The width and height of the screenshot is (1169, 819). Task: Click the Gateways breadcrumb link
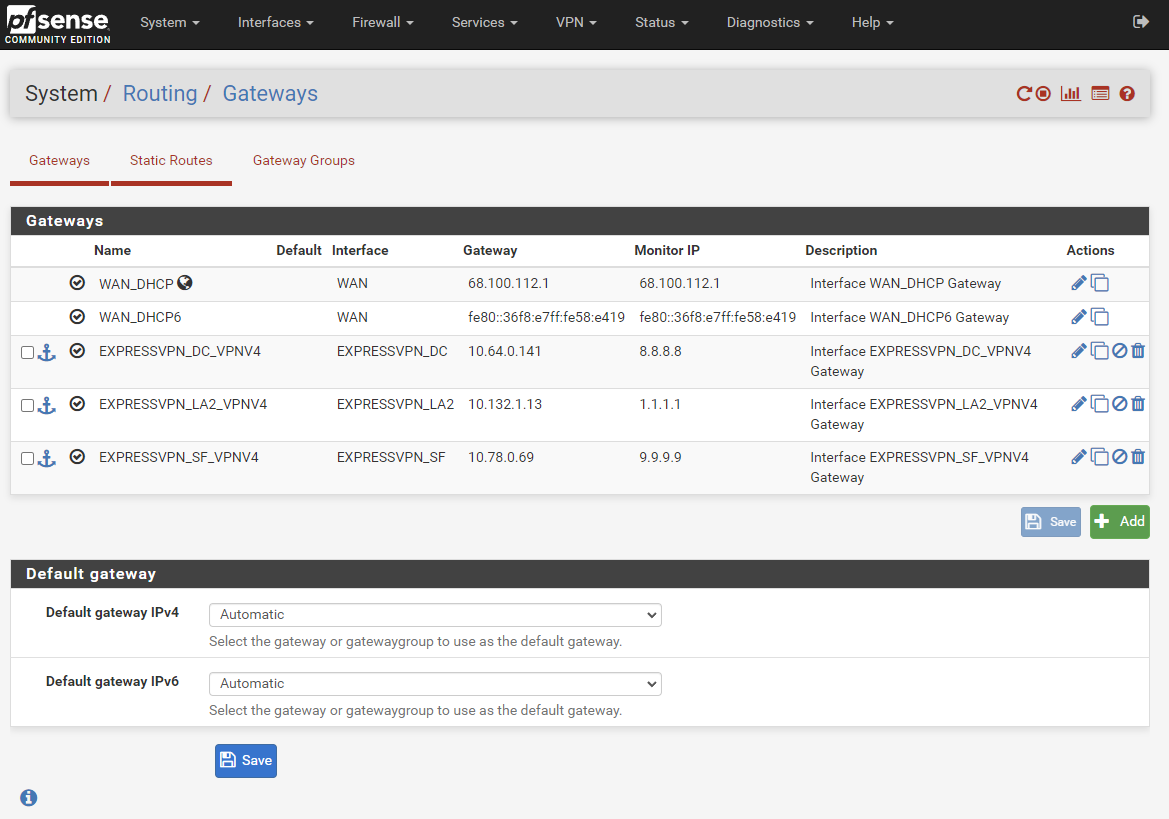pos(270,94)
